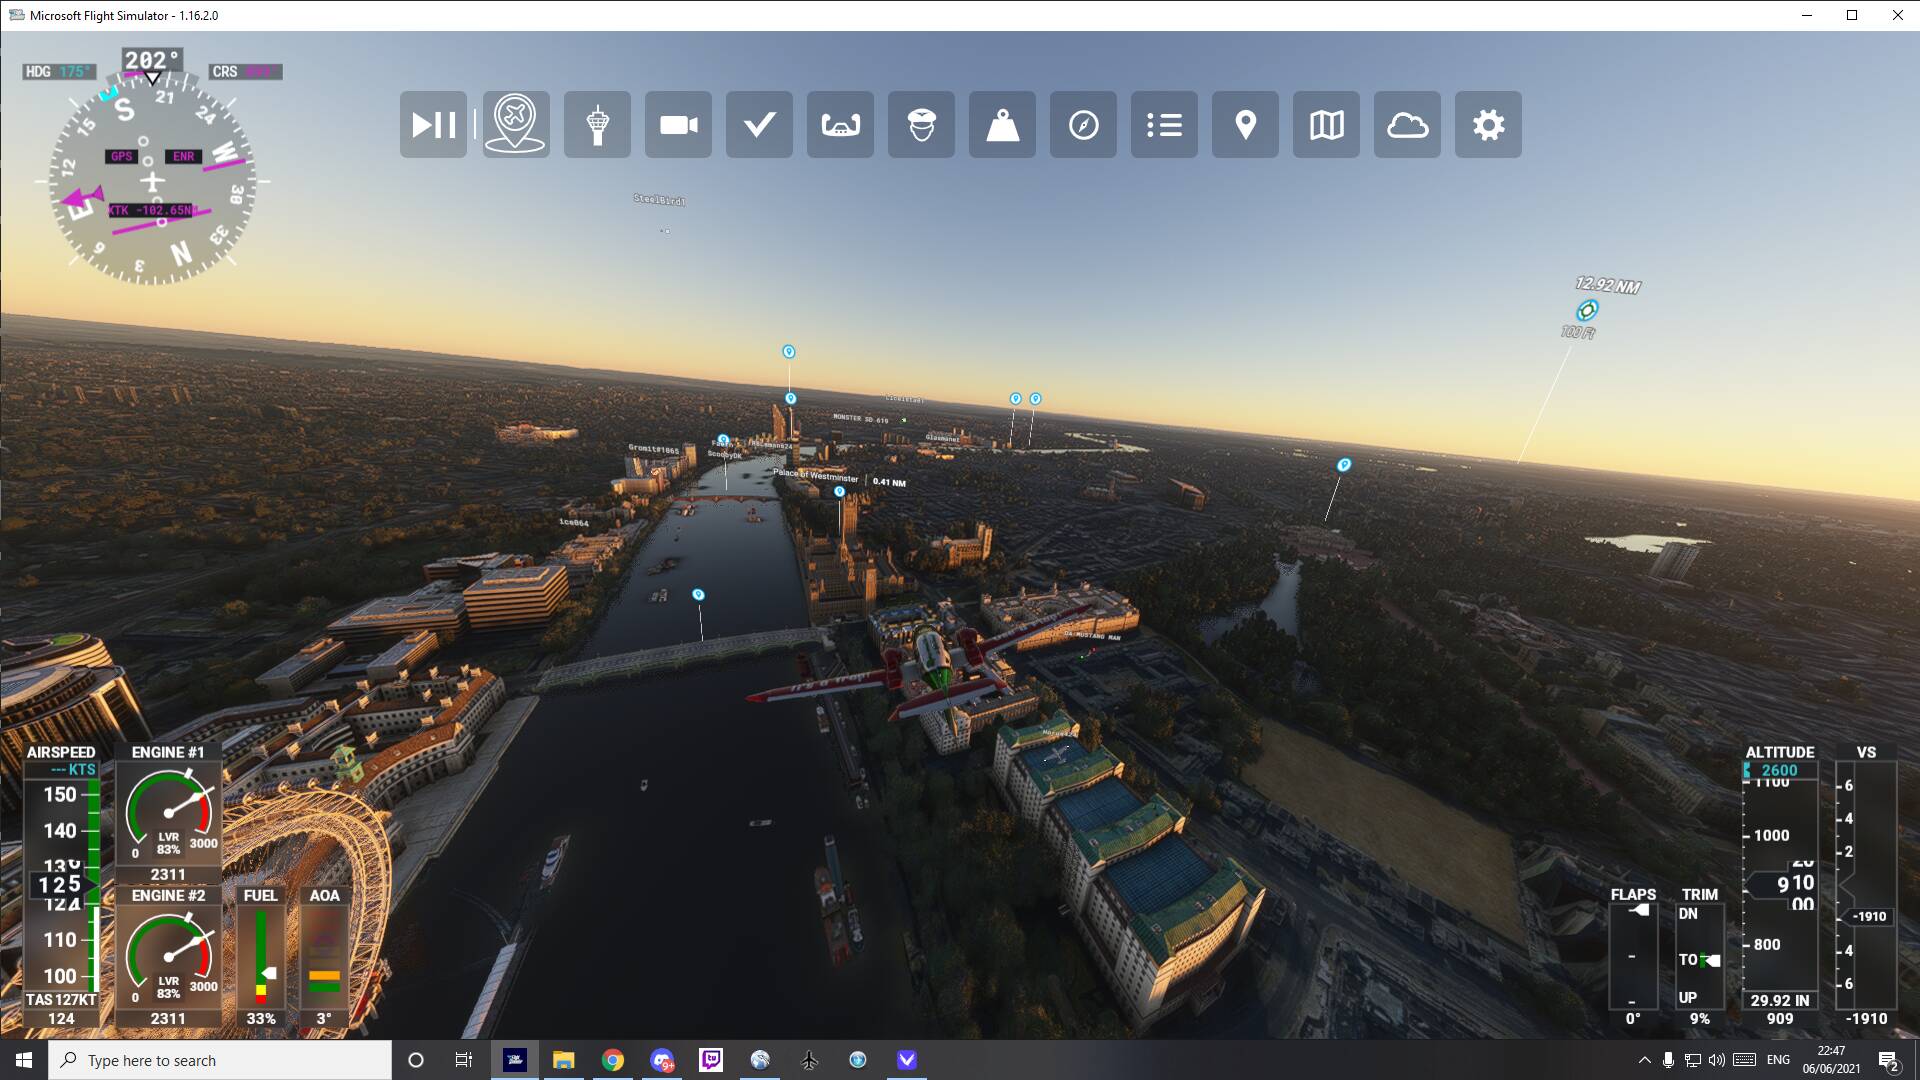Open the fuel and weight panel
Screen dimensions: 1920x1080
point(1002,125)
